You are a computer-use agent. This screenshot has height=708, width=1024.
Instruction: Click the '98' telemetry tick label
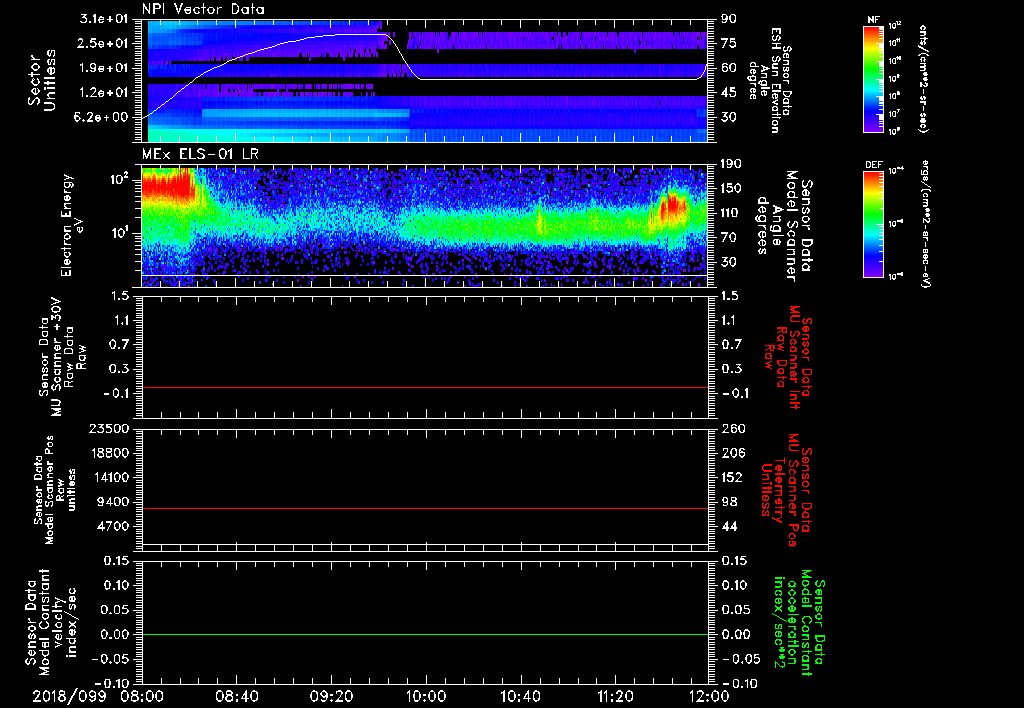click(729, 502)
